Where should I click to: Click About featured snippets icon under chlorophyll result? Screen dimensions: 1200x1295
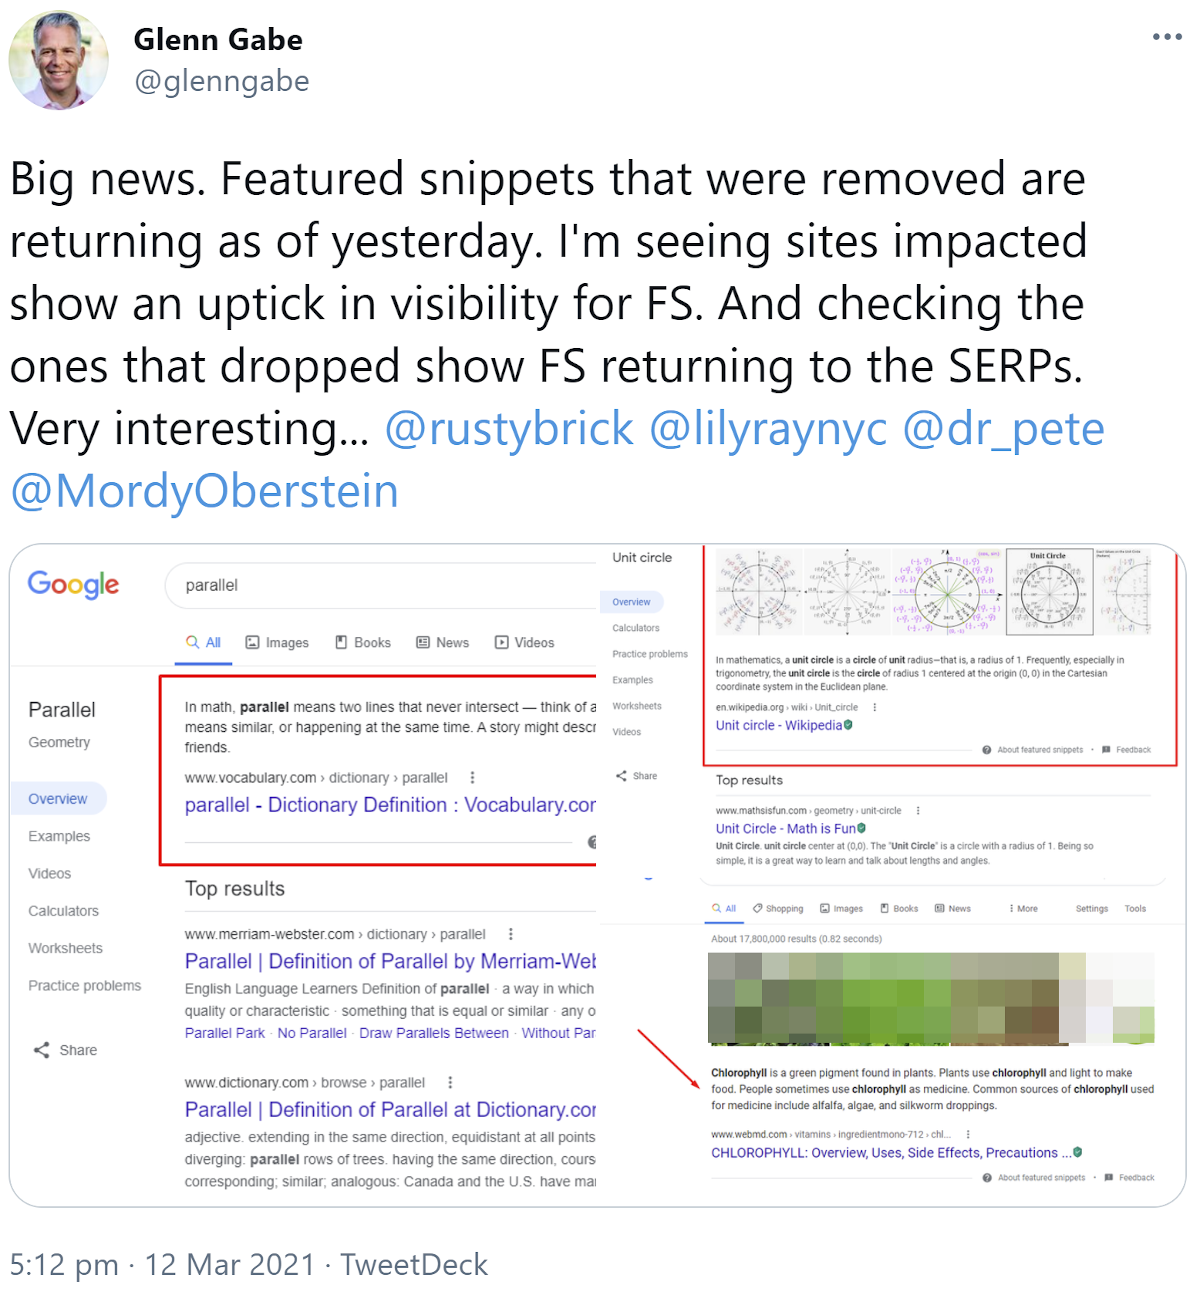coord(987,1177)
